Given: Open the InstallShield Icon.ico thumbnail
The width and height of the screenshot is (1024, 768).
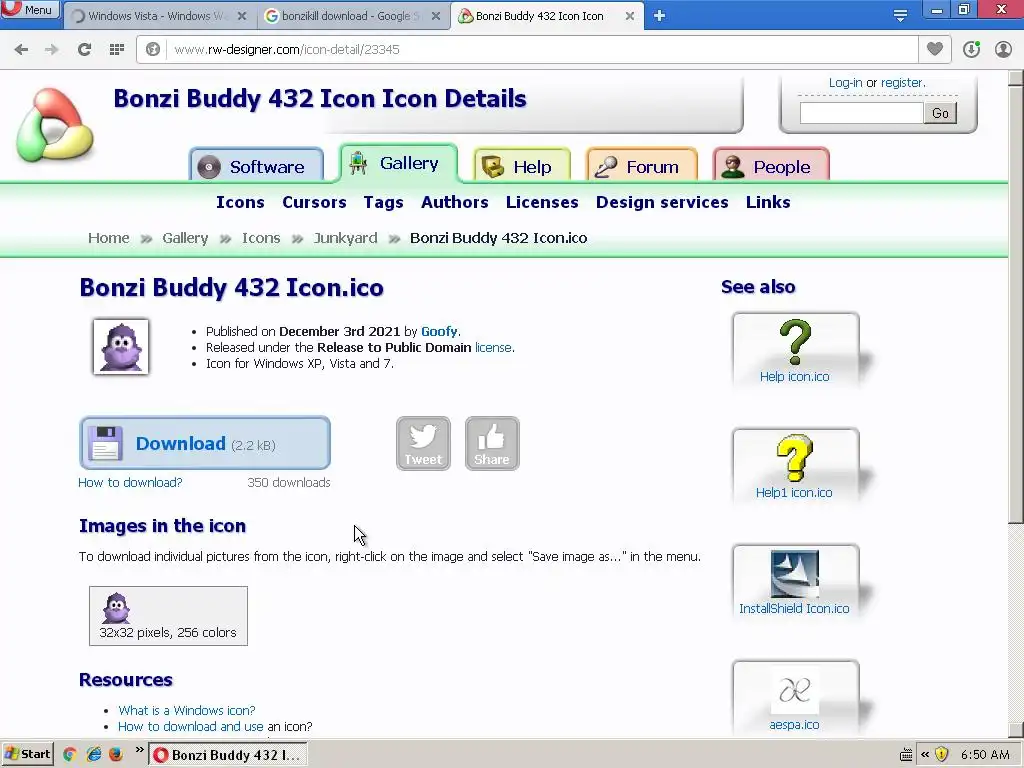Looking at the screenshot, I should pos(795,581).
